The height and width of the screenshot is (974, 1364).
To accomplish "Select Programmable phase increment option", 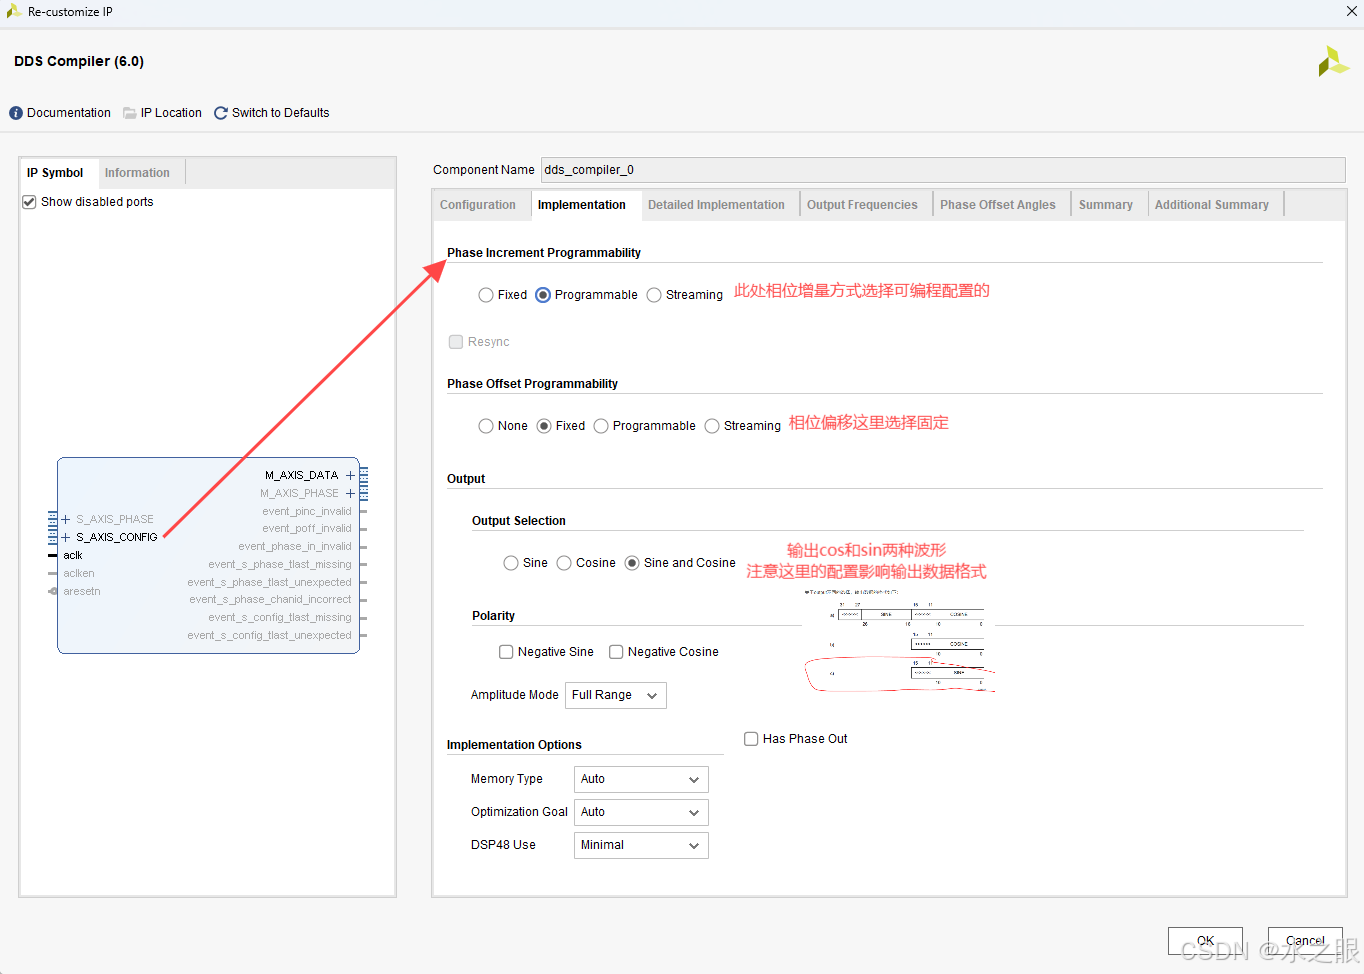I will pyautogui.click(x=543, y=295).
